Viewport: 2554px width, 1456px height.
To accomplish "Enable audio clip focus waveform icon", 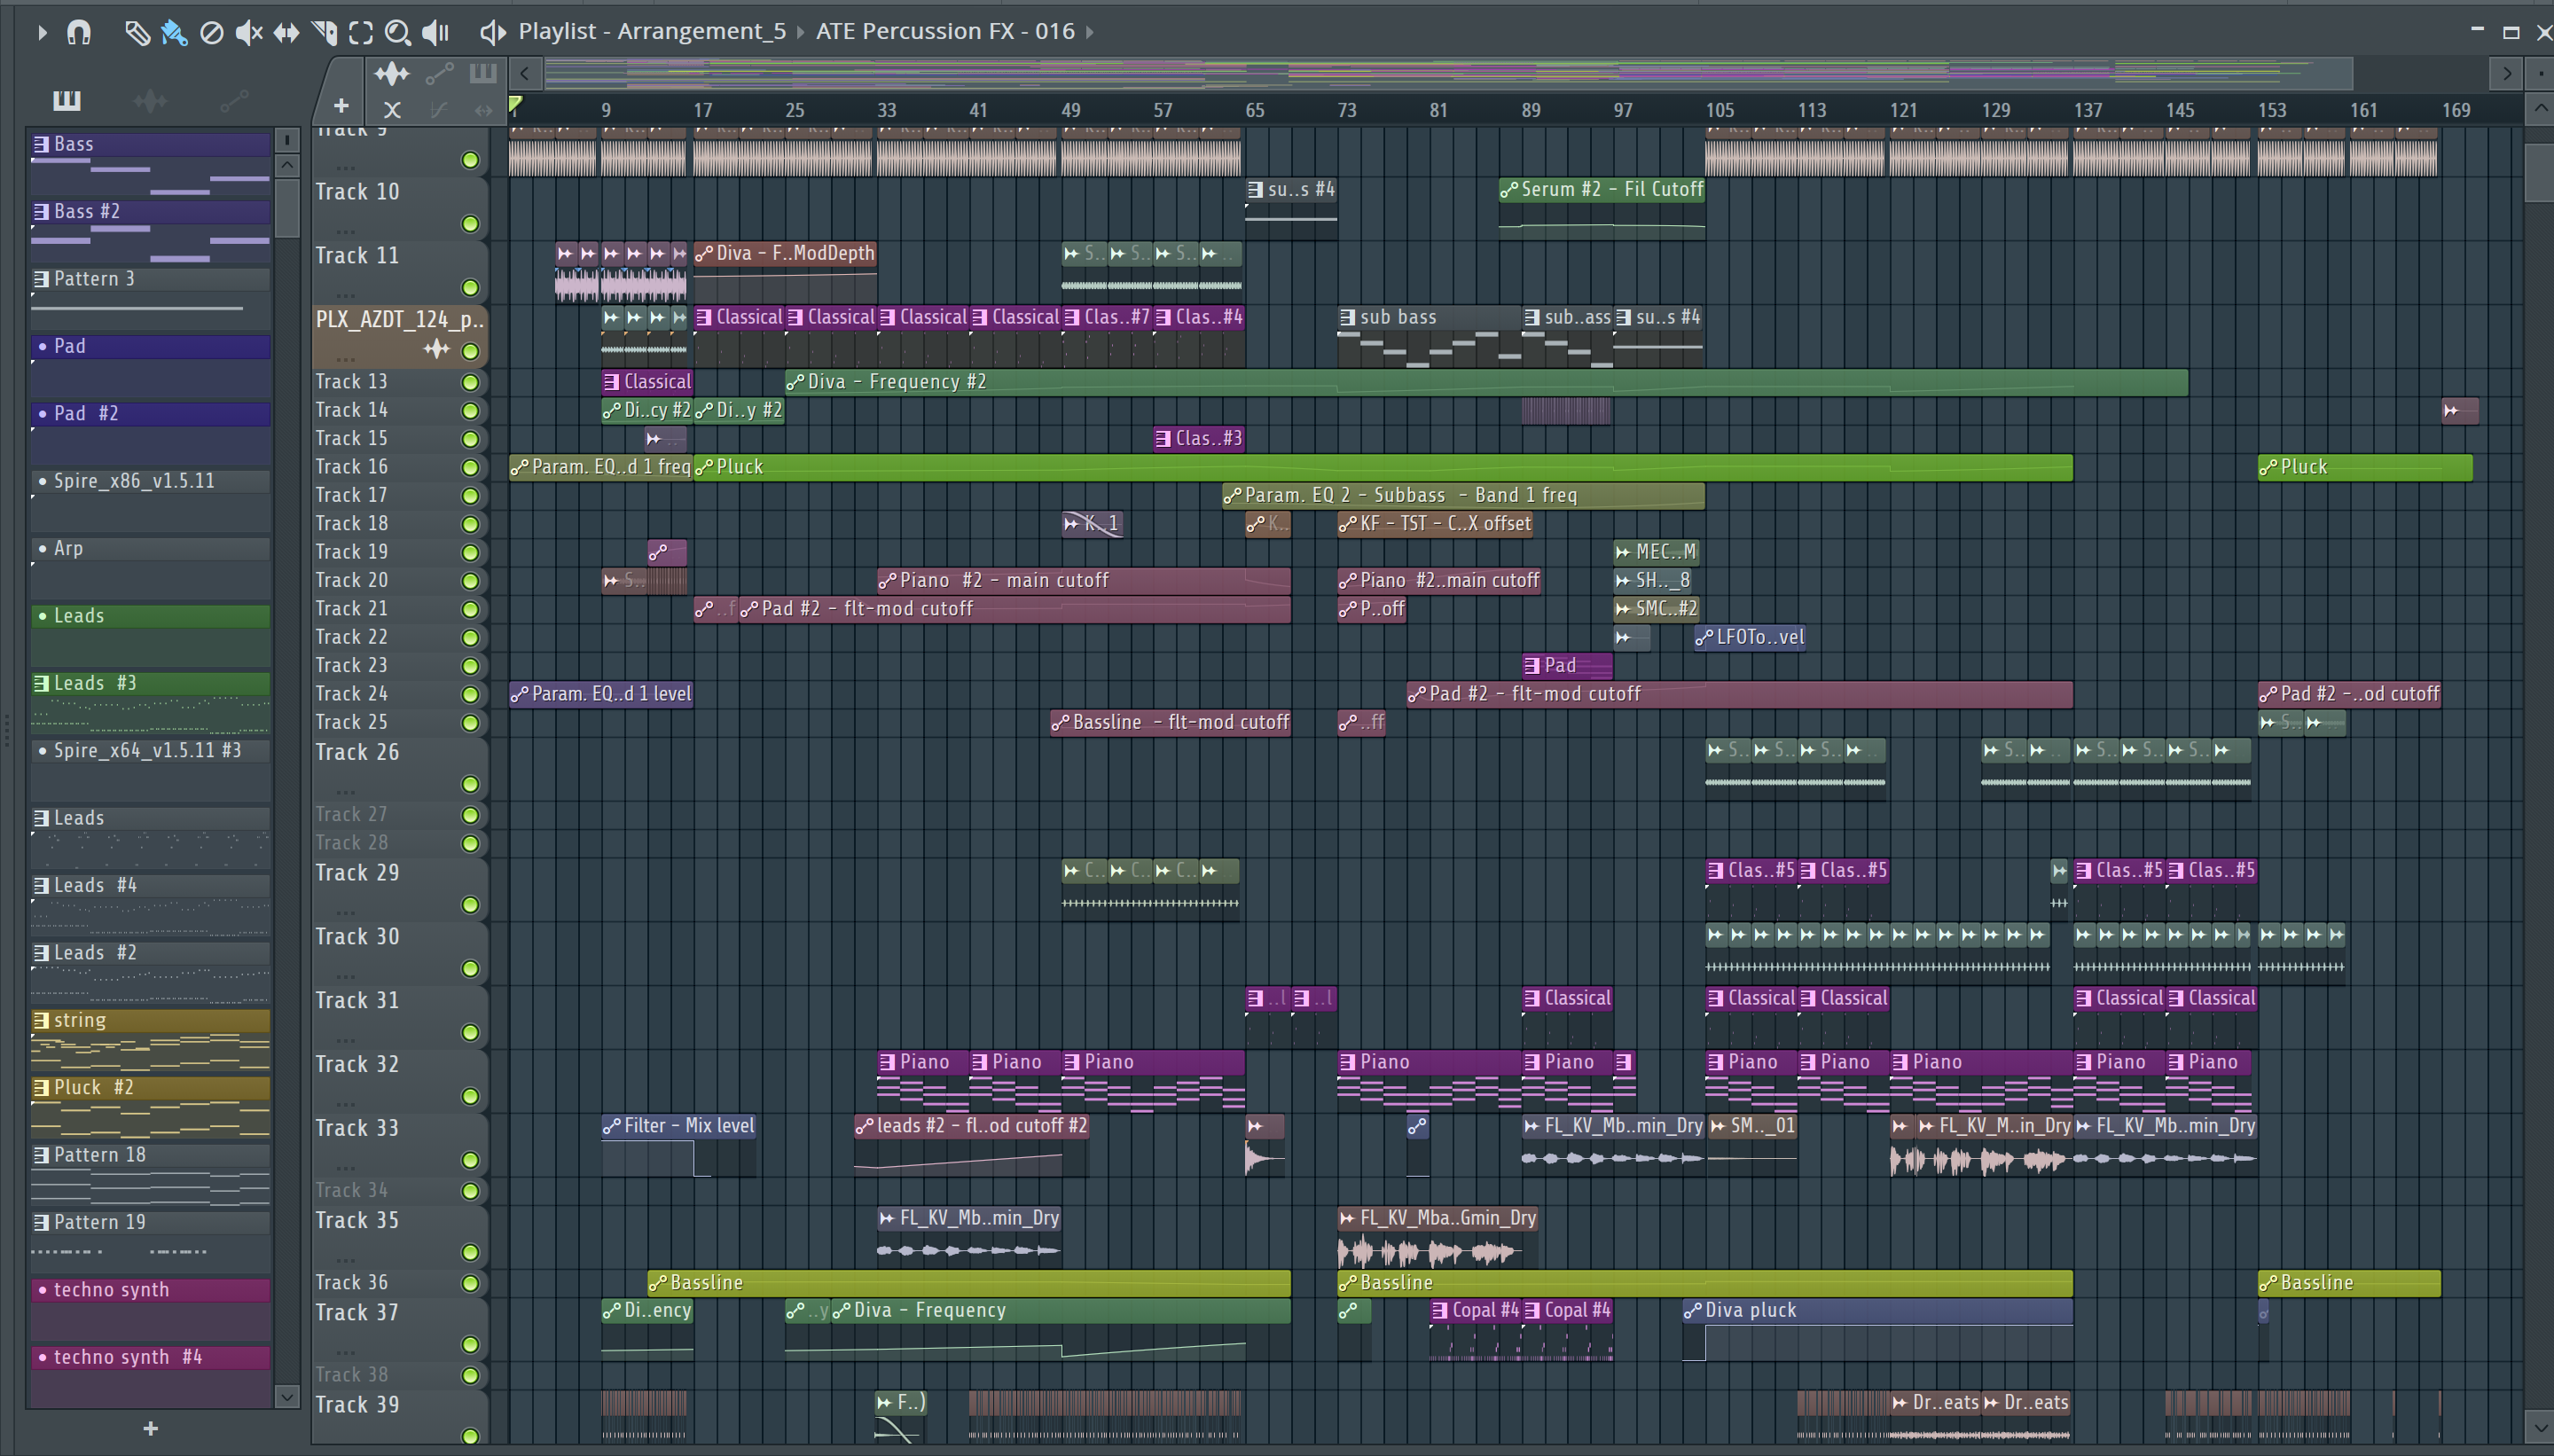I will (x=392, y=73).
